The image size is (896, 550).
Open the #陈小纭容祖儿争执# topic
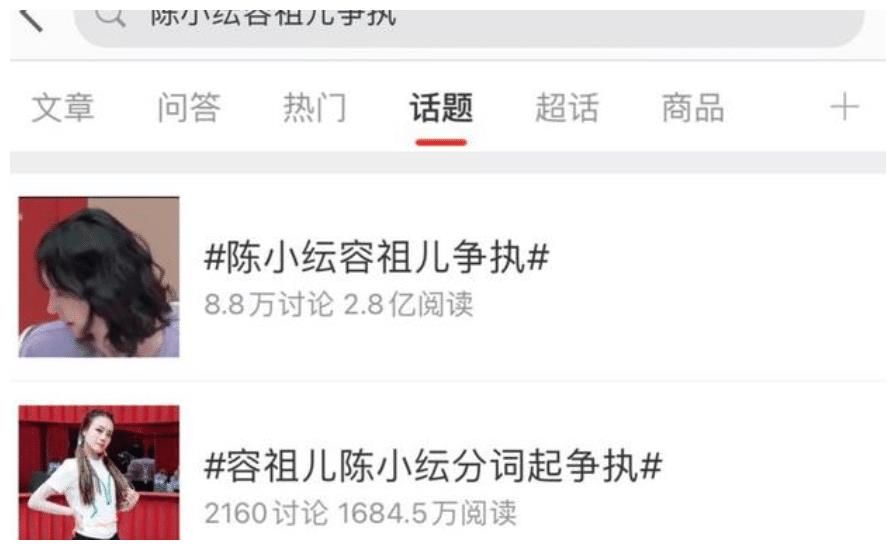tap(377, 257)
